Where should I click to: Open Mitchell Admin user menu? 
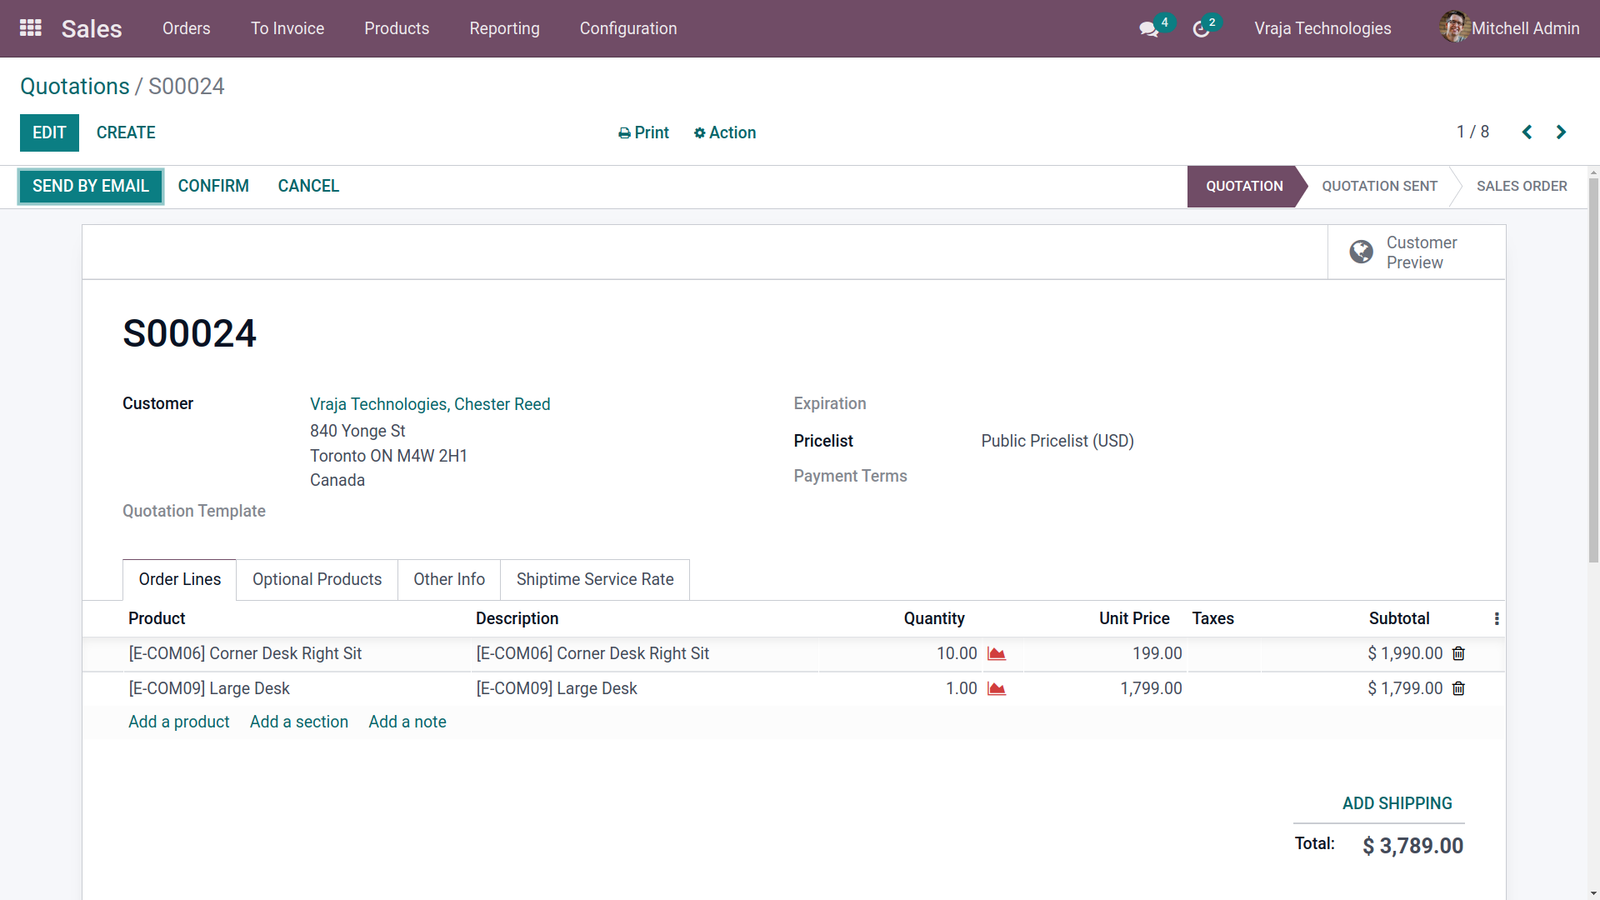point(1510,28)
